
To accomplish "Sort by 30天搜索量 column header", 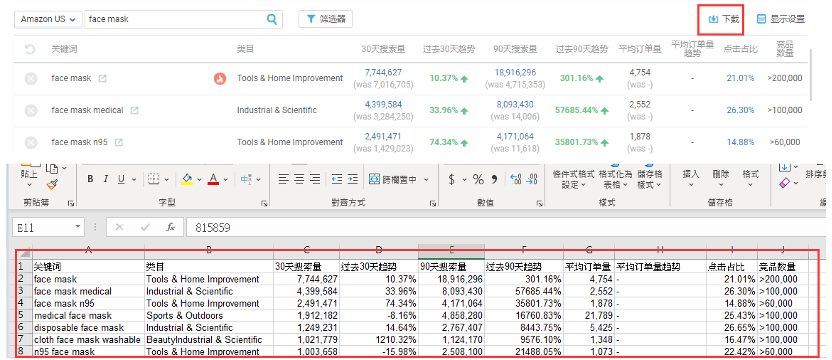I will coord(383,49).
